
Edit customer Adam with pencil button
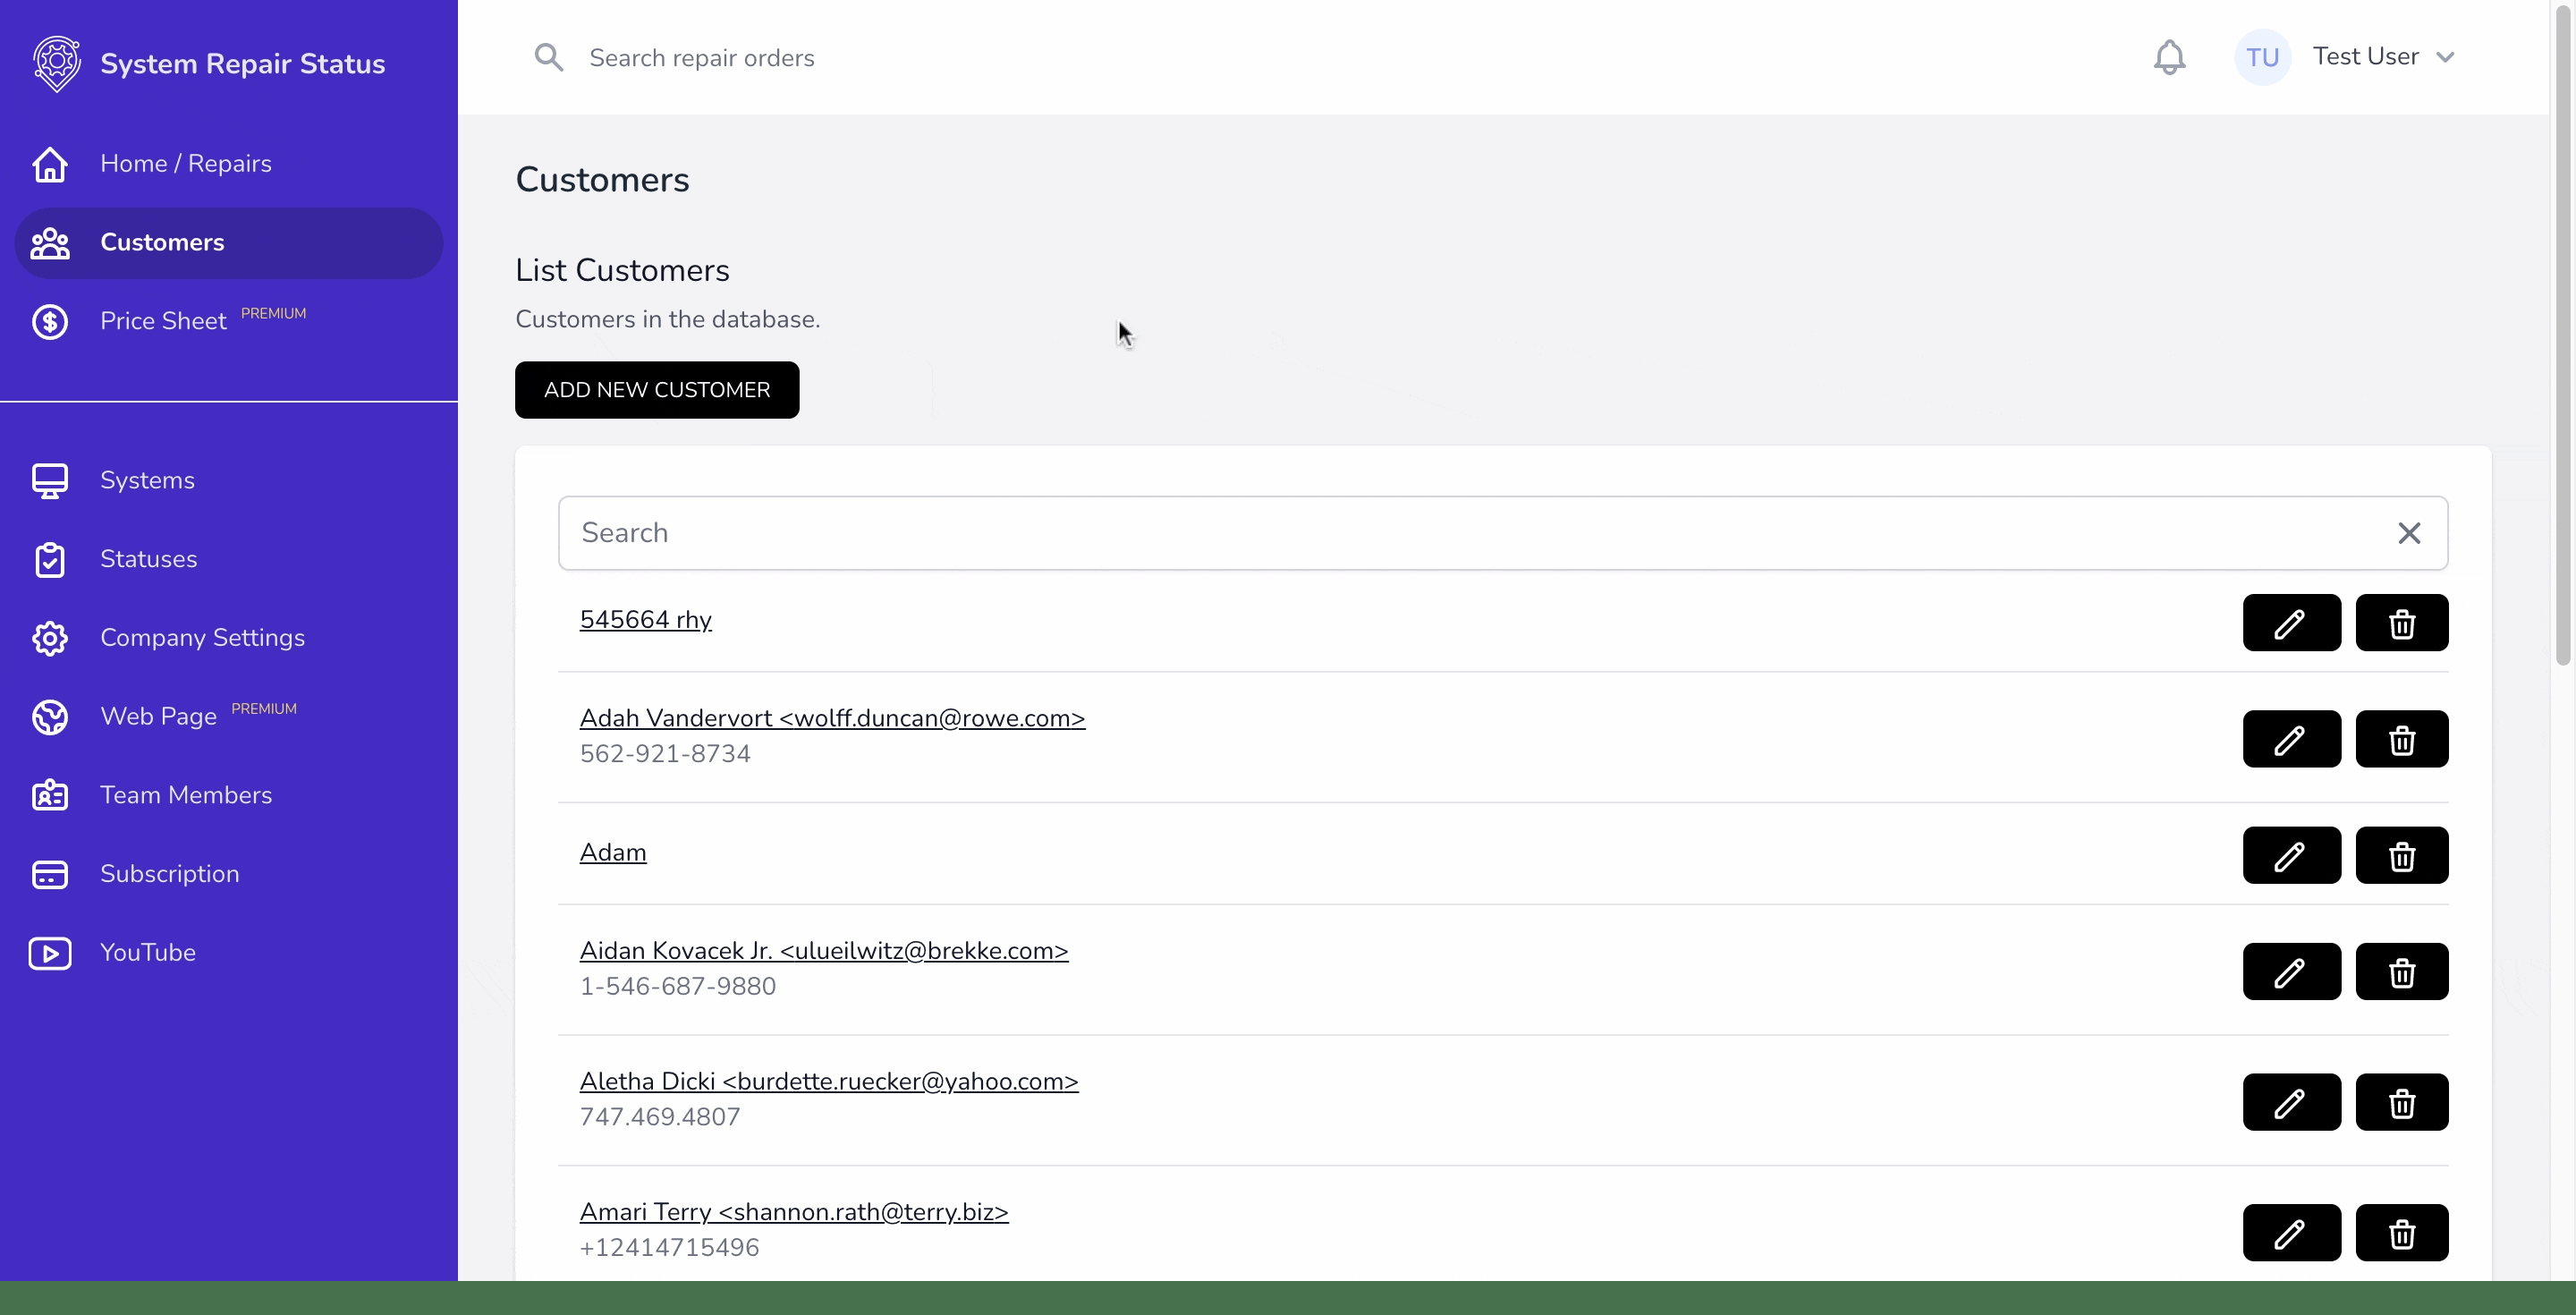[x=2291, y=855]
